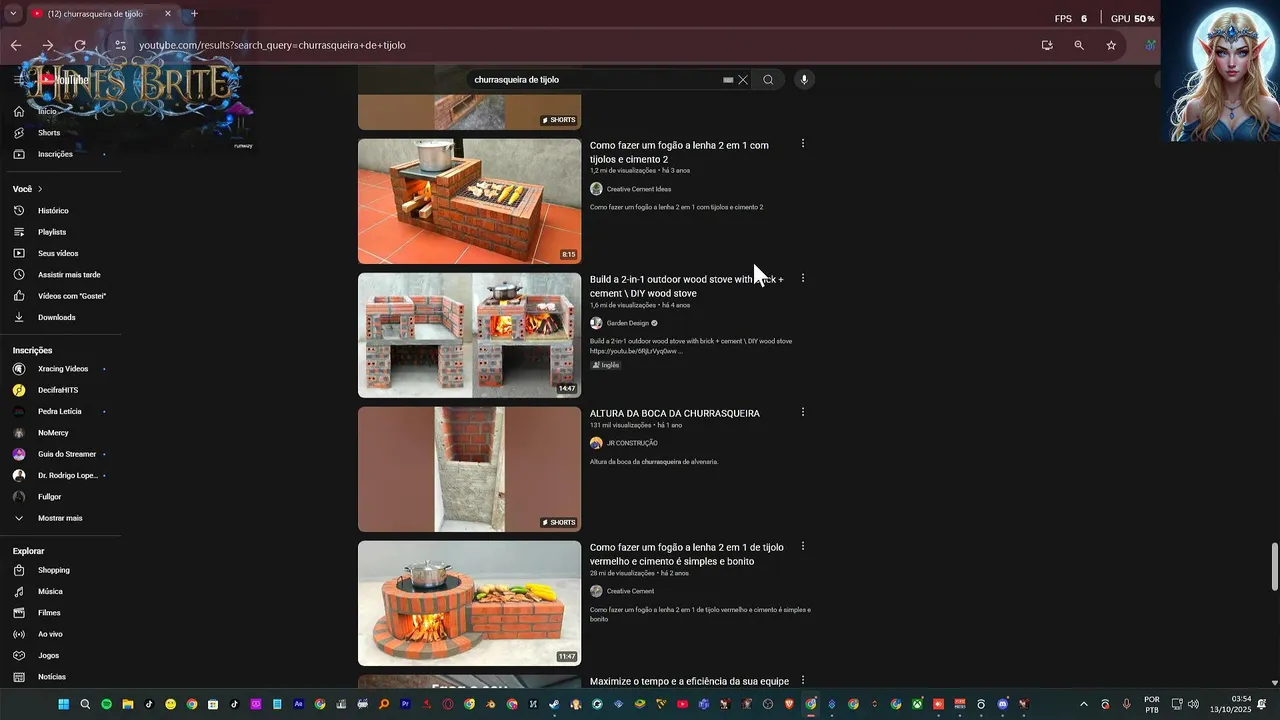Clear the search box text with the X

click(x=743, y=80)
